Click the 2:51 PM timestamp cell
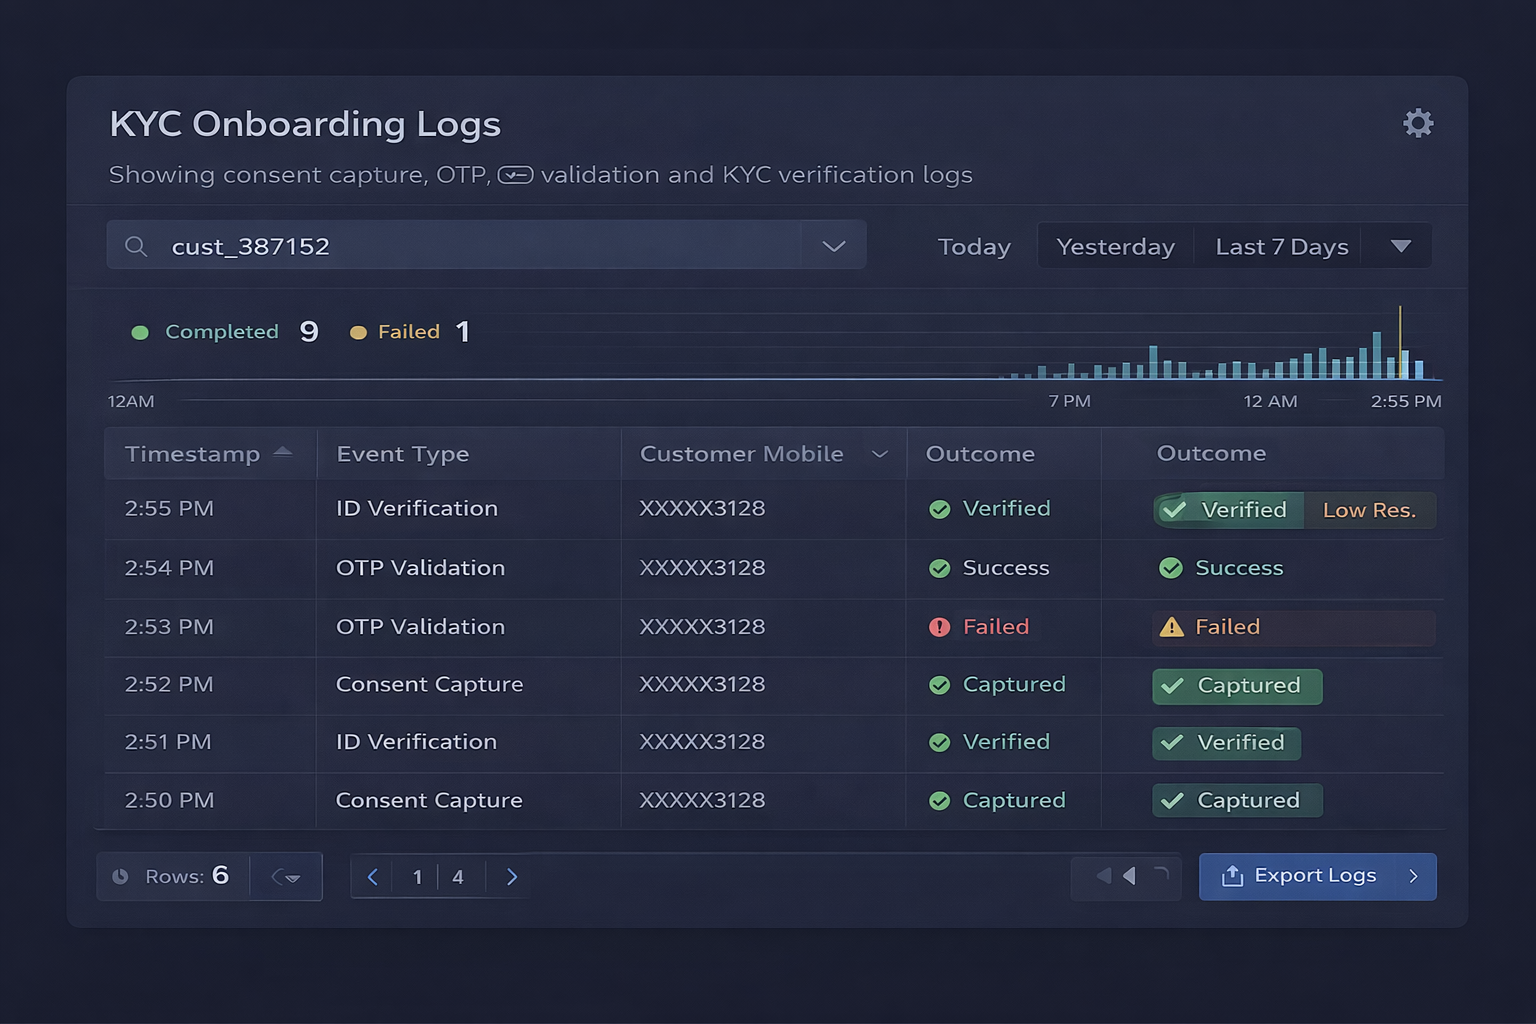The height and width of the screenshot is (1024, 1536). [168, 742]
